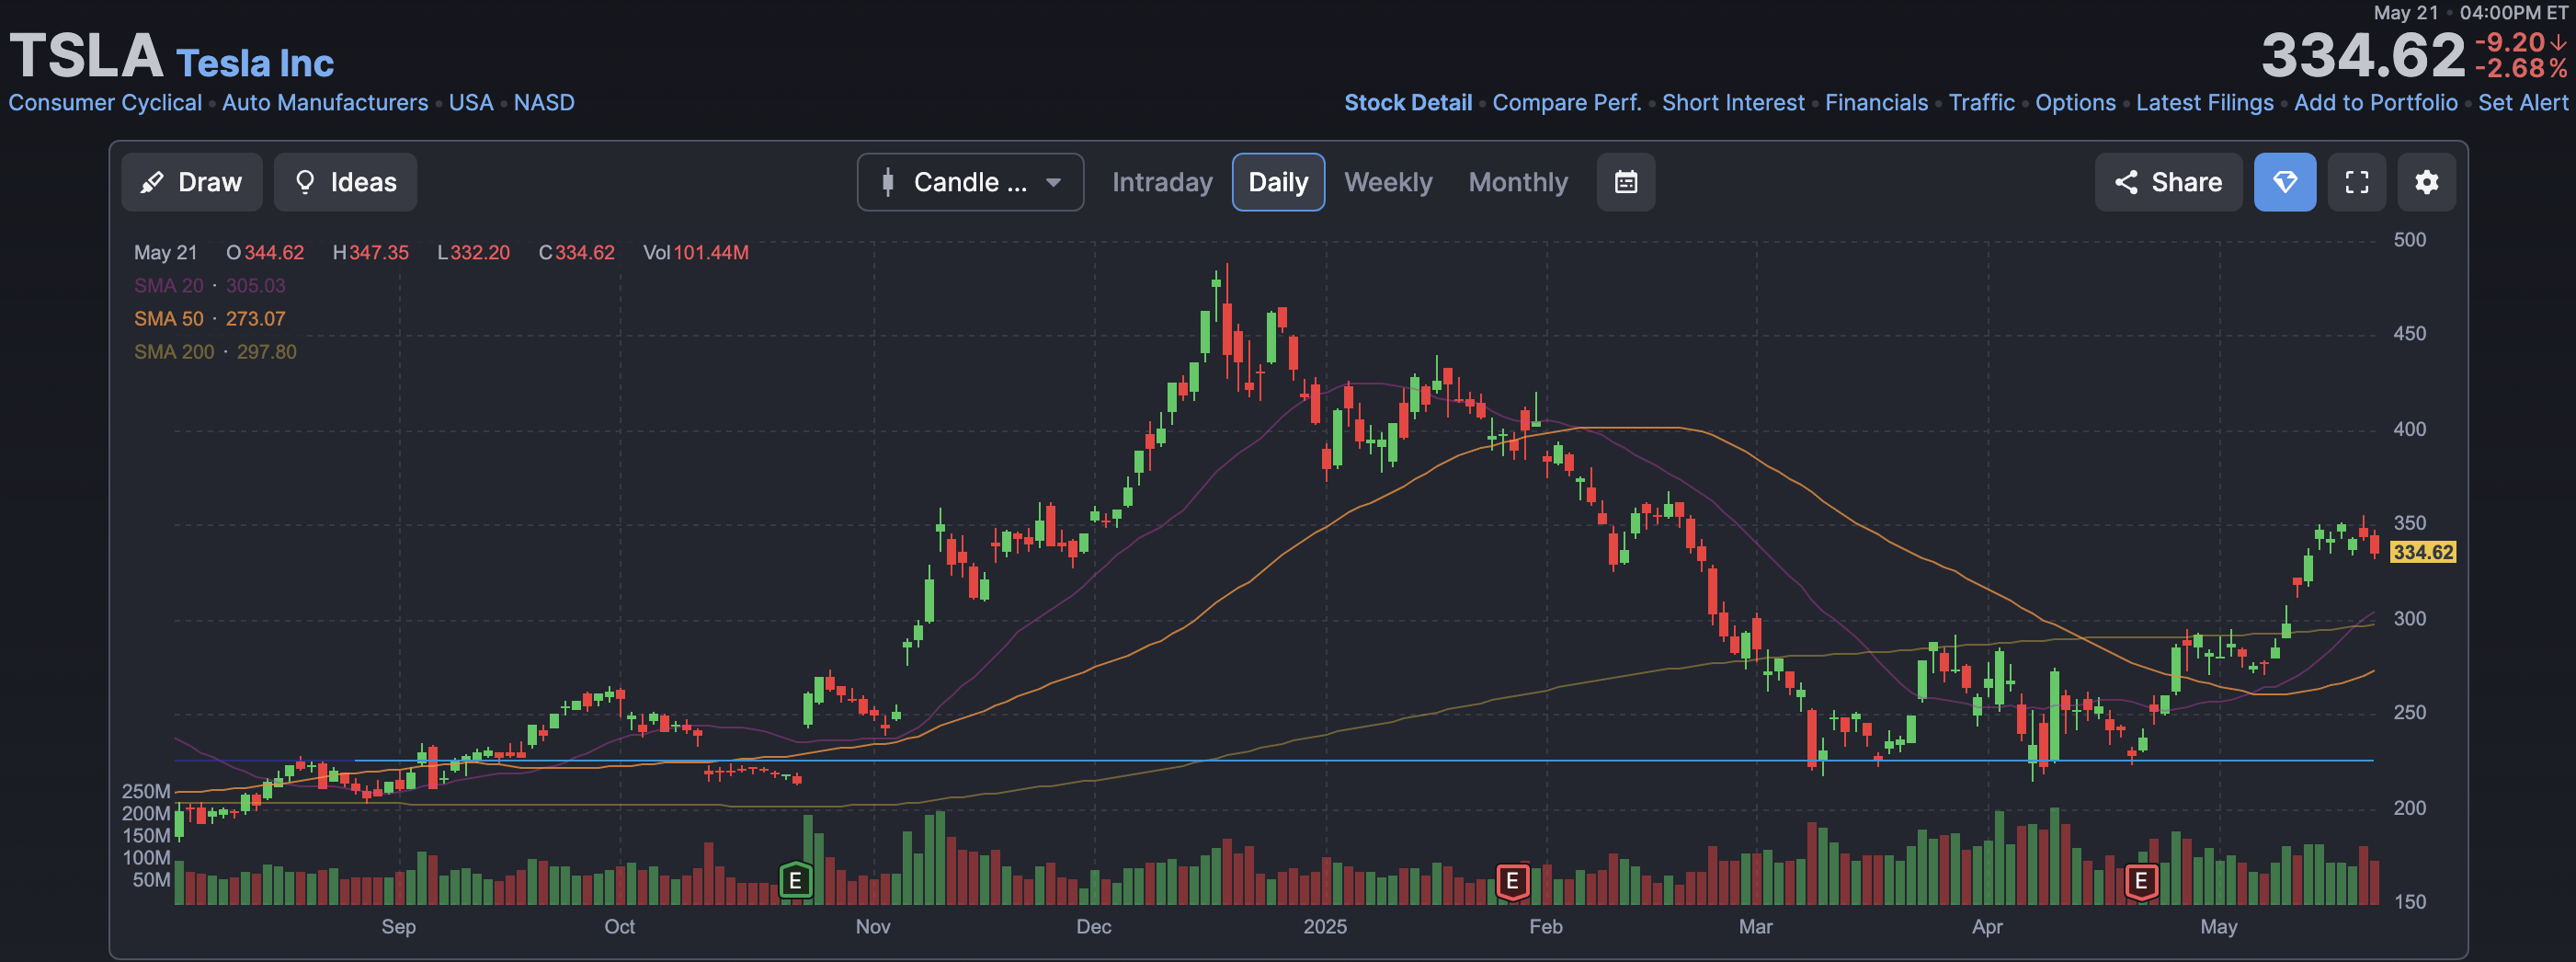Click the TSLA ticker heading
The width and height of the screenshot is (2576, 962).
coord(86,56)
